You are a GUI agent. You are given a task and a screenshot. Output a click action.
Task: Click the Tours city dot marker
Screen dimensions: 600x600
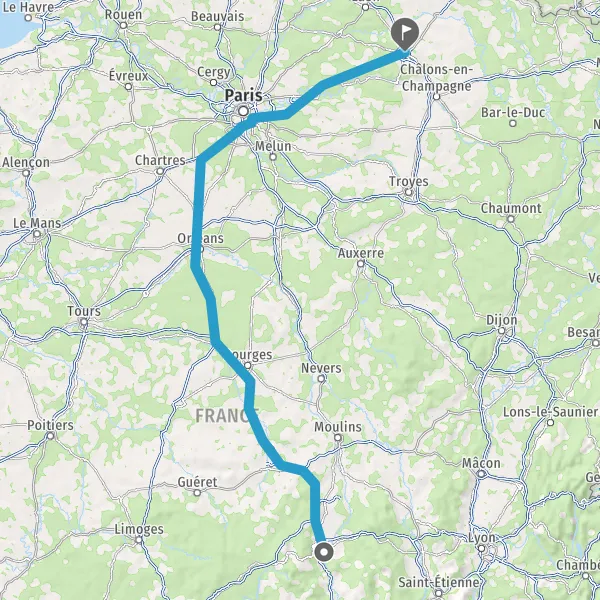[84, 322]
